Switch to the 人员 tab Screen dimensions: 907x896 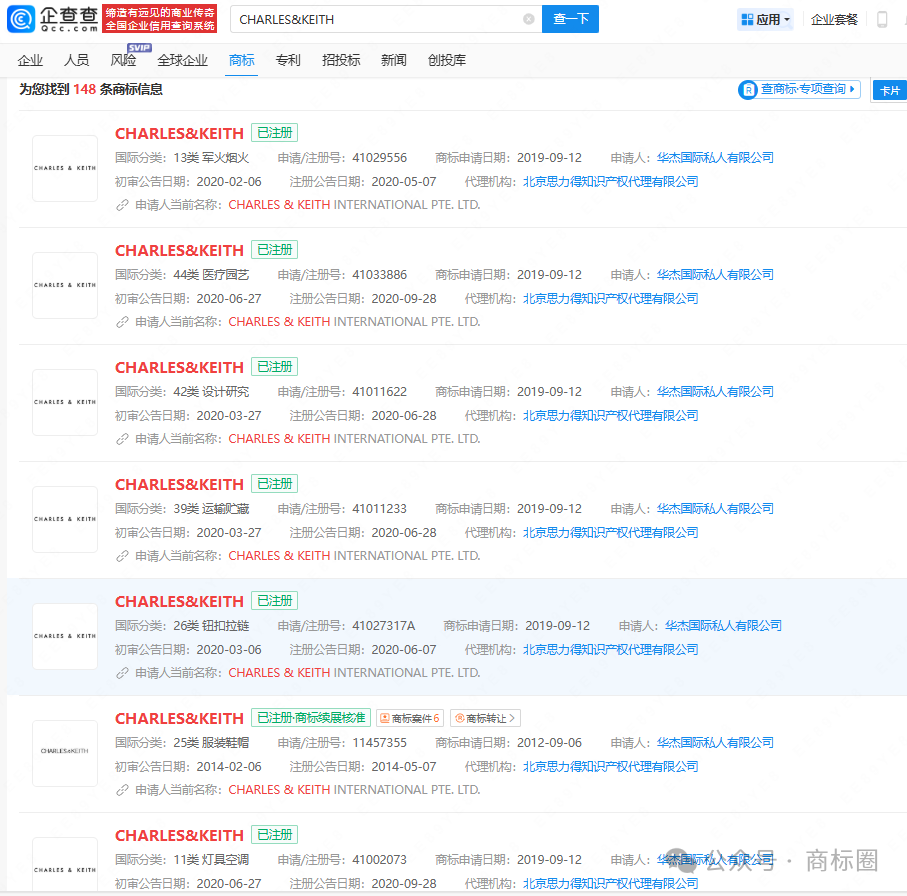(x=76, y=60)
